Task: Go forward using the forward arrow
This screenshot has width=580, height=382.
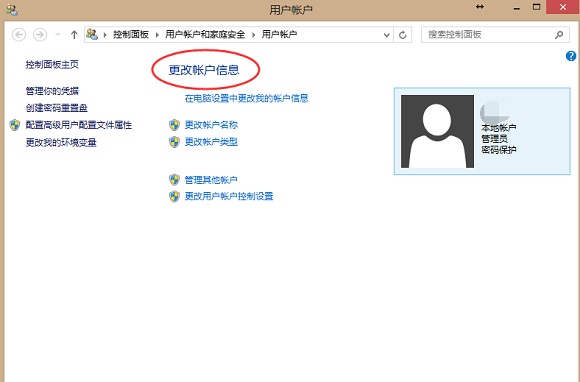Action: [x=40, y=35]
